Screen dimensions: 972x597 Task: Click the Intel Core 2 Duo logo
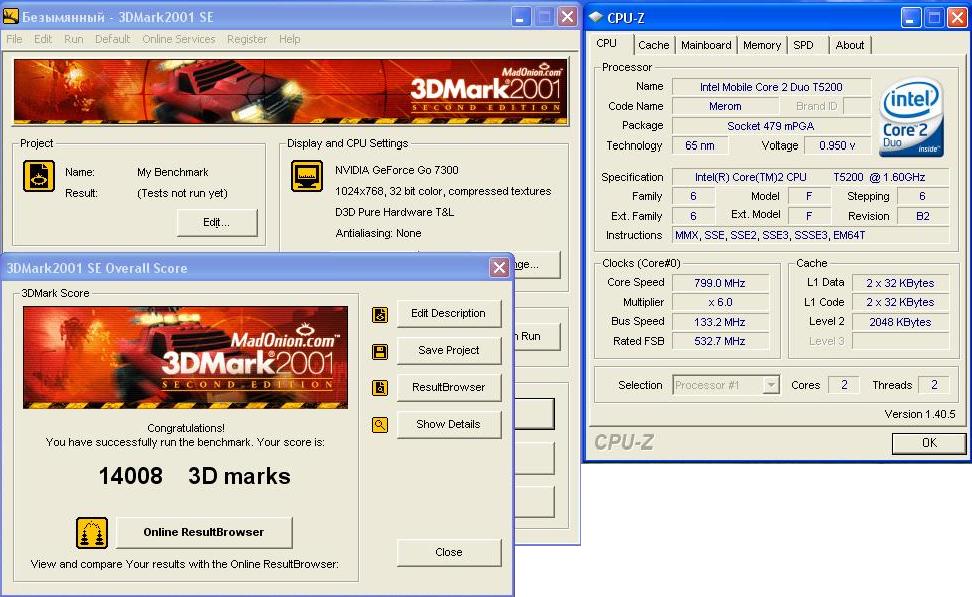pos(911,117)
